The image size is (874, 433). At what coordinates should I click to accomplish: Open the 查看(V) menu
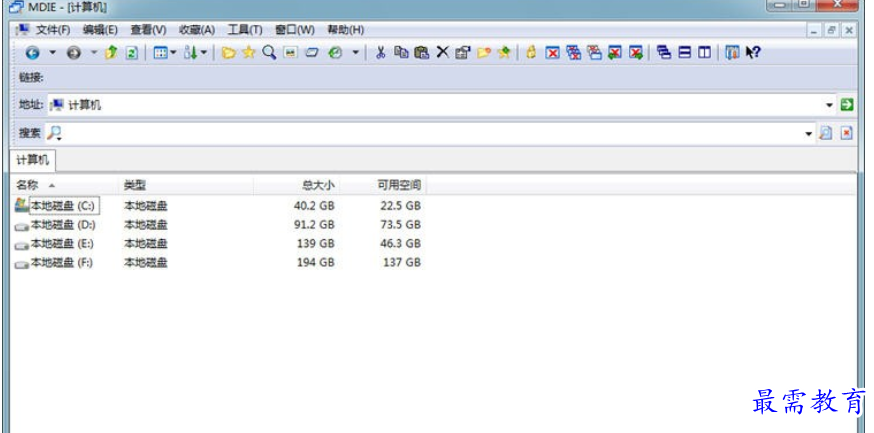coord(148,30)
